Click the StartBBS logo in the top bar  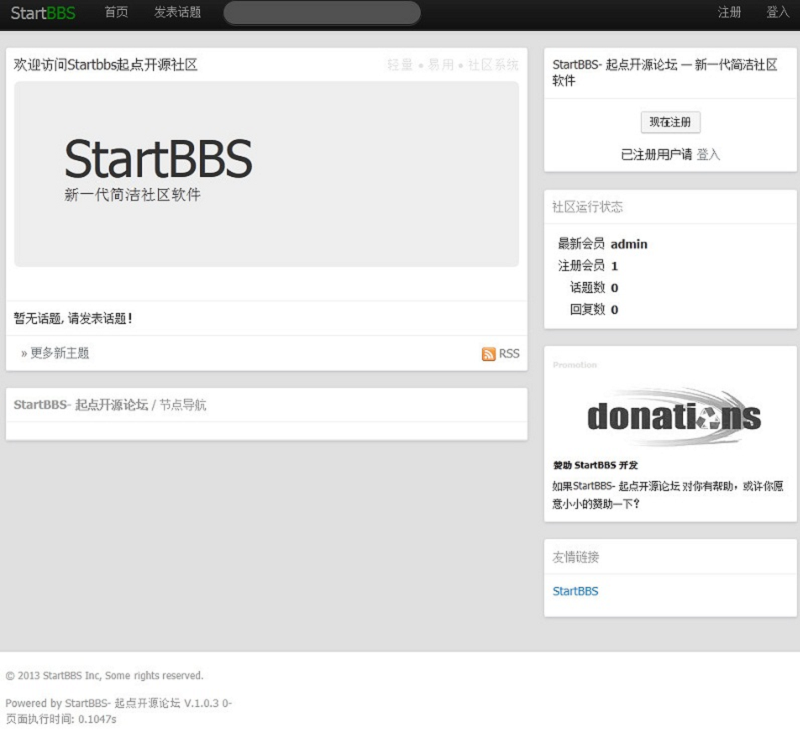43,13
